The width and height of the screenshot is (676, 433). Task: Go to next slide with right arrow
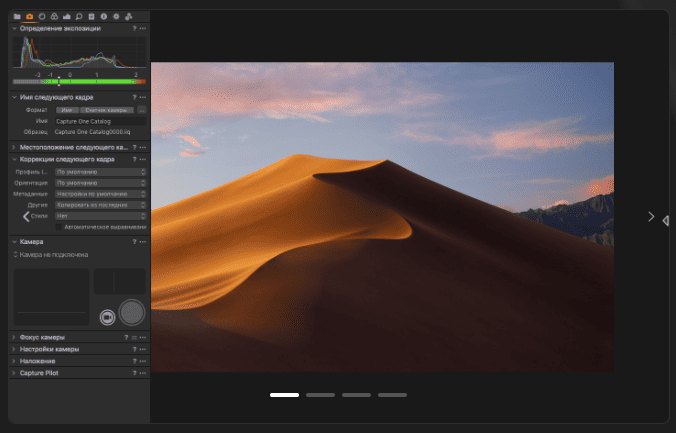(651, 216)
